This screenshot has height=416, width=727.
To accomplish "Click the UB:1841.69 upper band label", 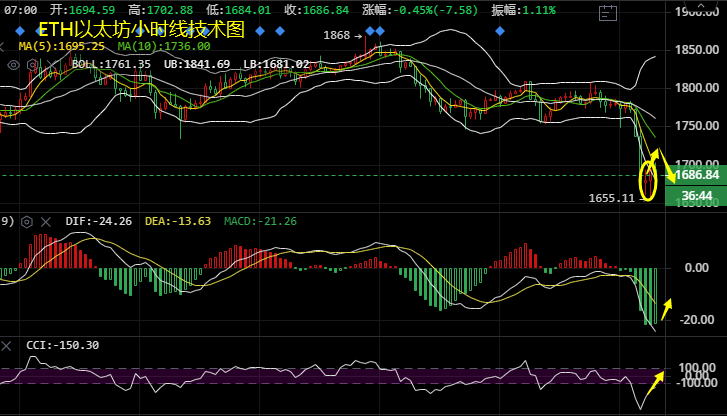I will 197,64.
